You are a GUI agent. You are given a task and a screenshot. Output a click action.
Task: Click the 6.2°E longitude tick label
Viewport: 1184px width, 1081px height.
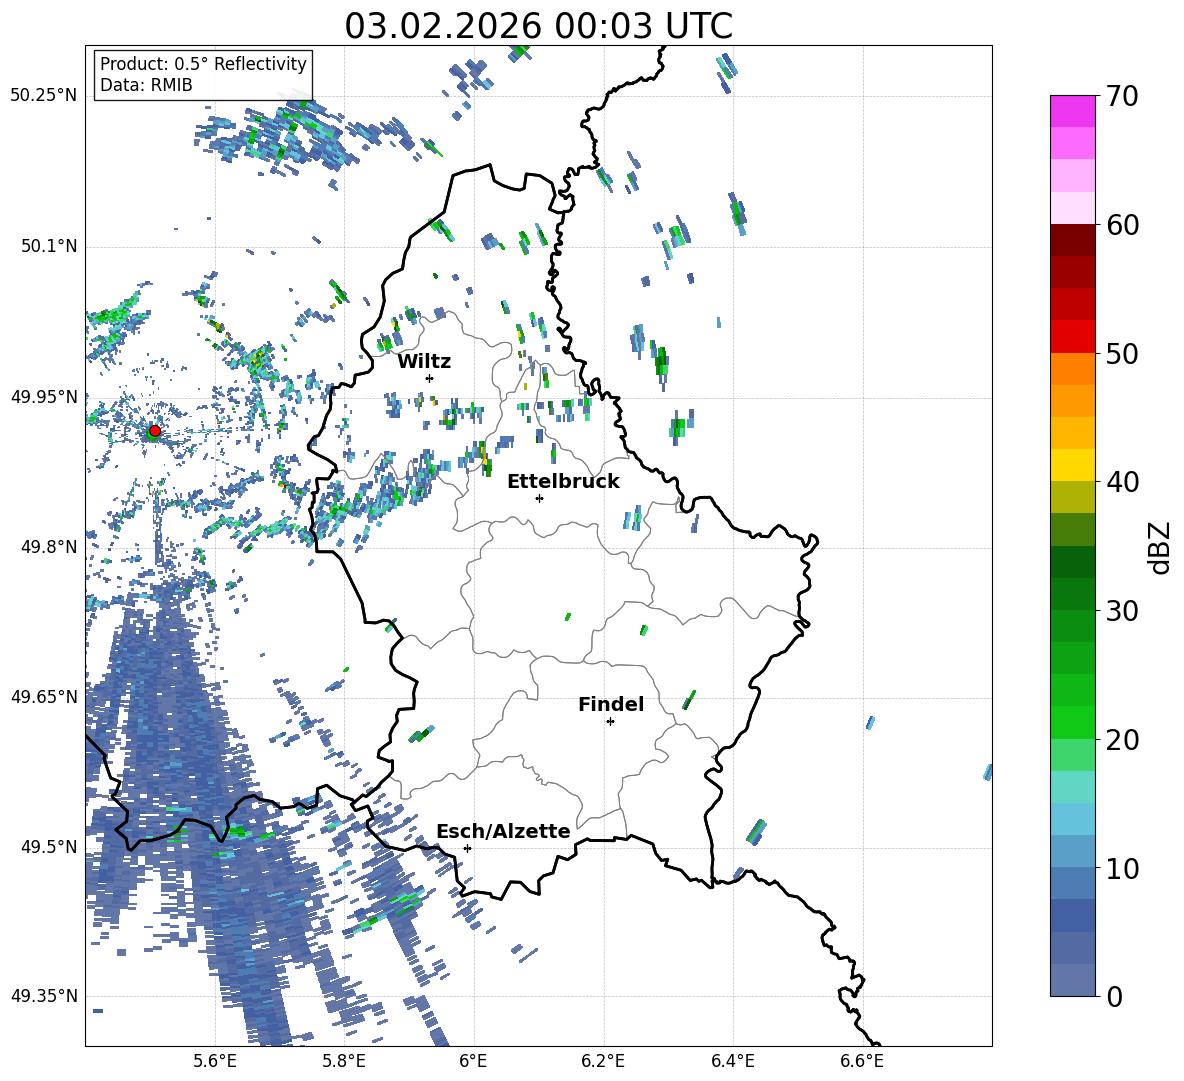click(603, 1062)
